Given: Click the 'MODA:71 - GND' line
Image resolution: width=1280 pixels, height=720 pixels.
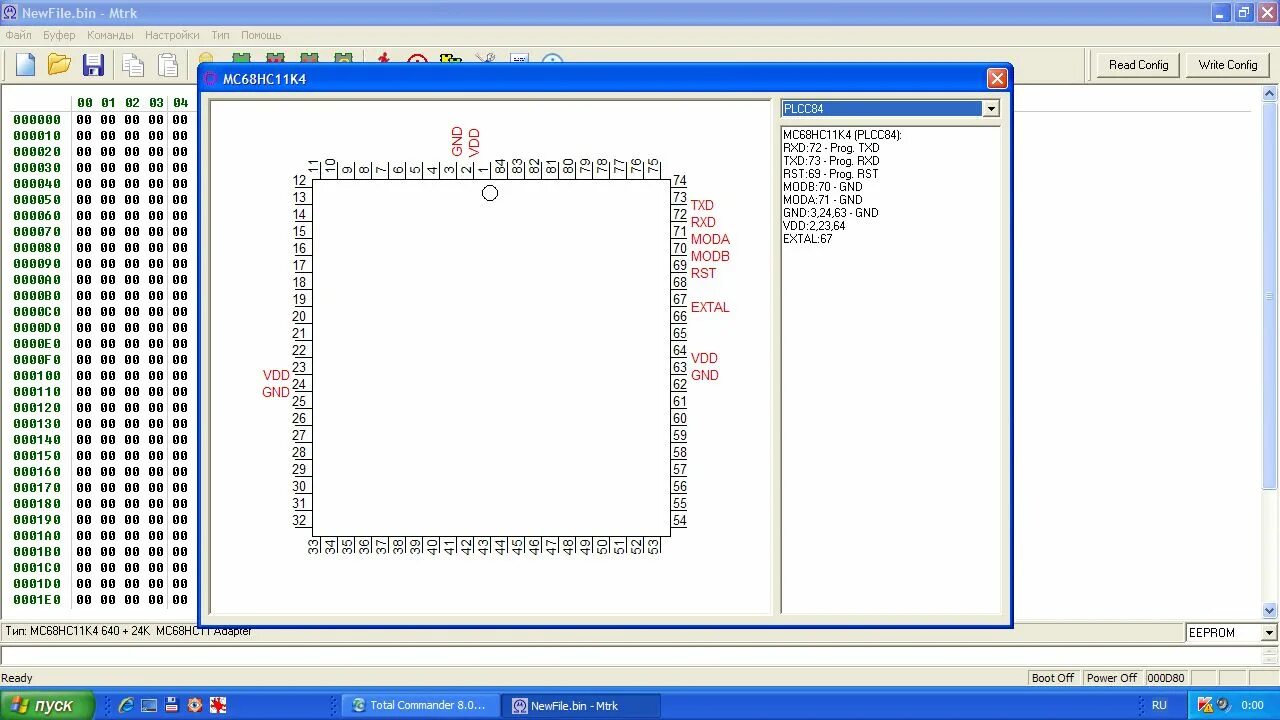Looking at the screenshot, I should [822, 200].
